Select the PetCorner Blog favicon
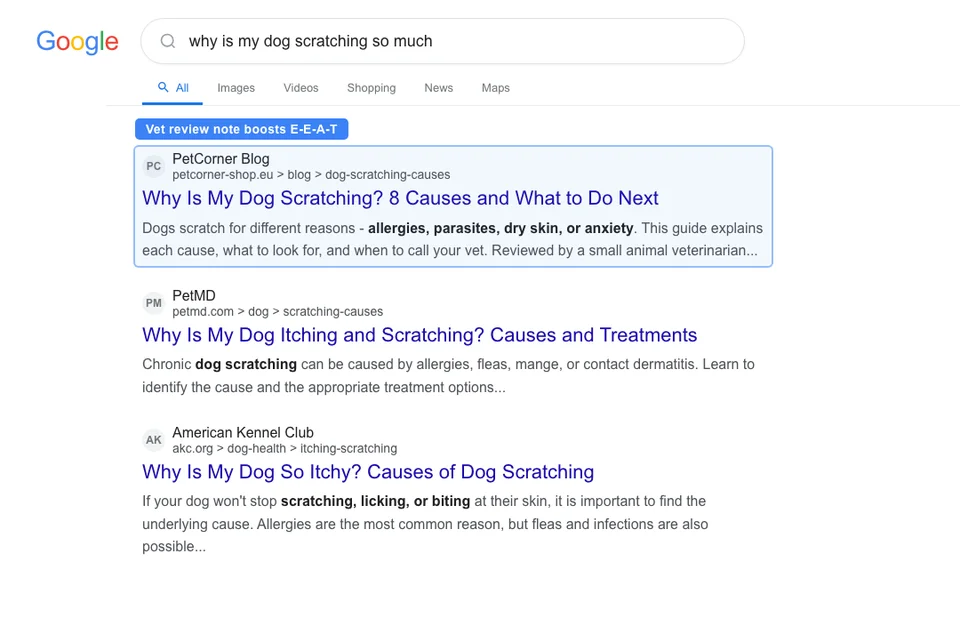Image resolution: width=960 pixels, height=619 pixels. [x=153, y=166]
